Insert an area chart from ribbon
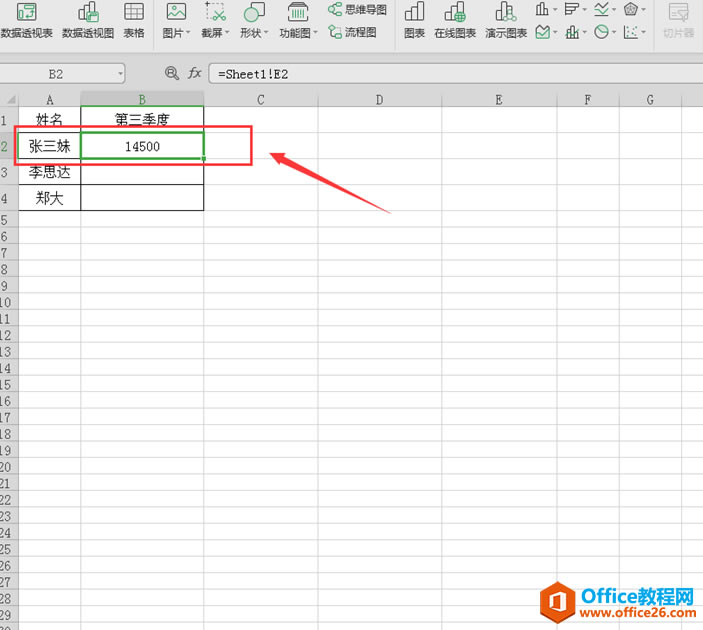703x630 pixels. [542, 32]
